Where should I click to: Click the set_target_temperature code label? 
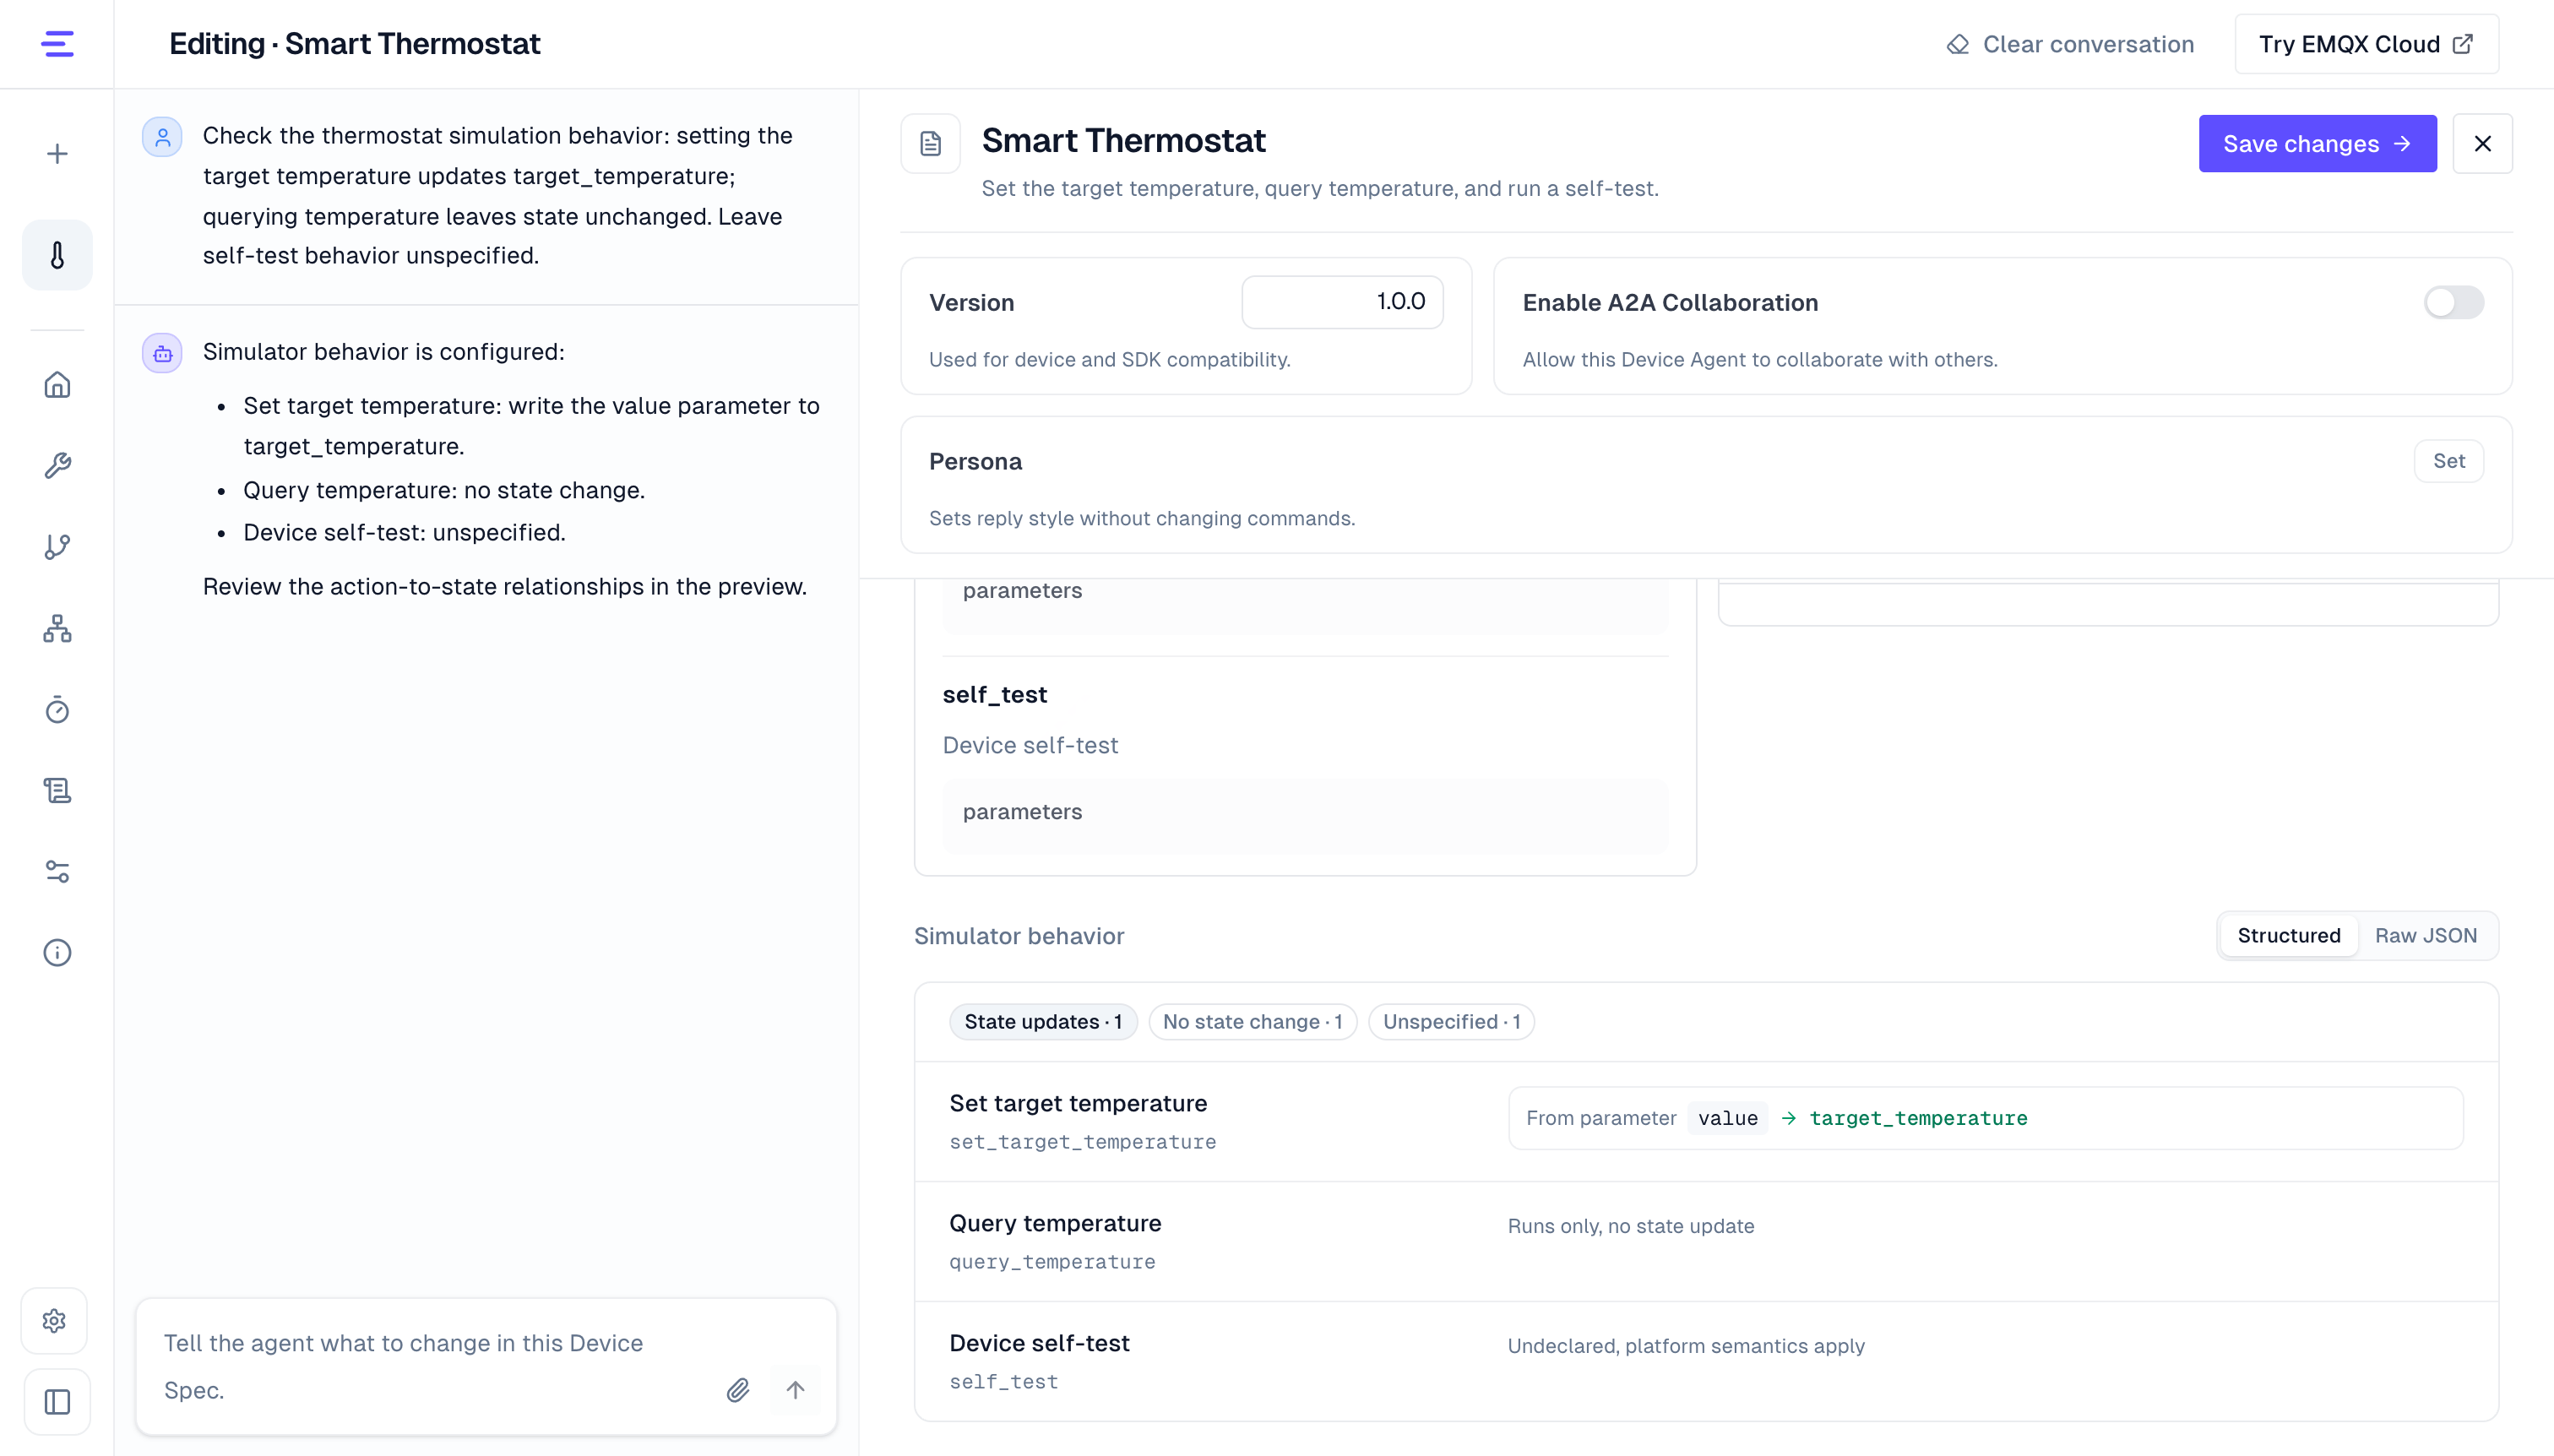pos(1082,1142)
